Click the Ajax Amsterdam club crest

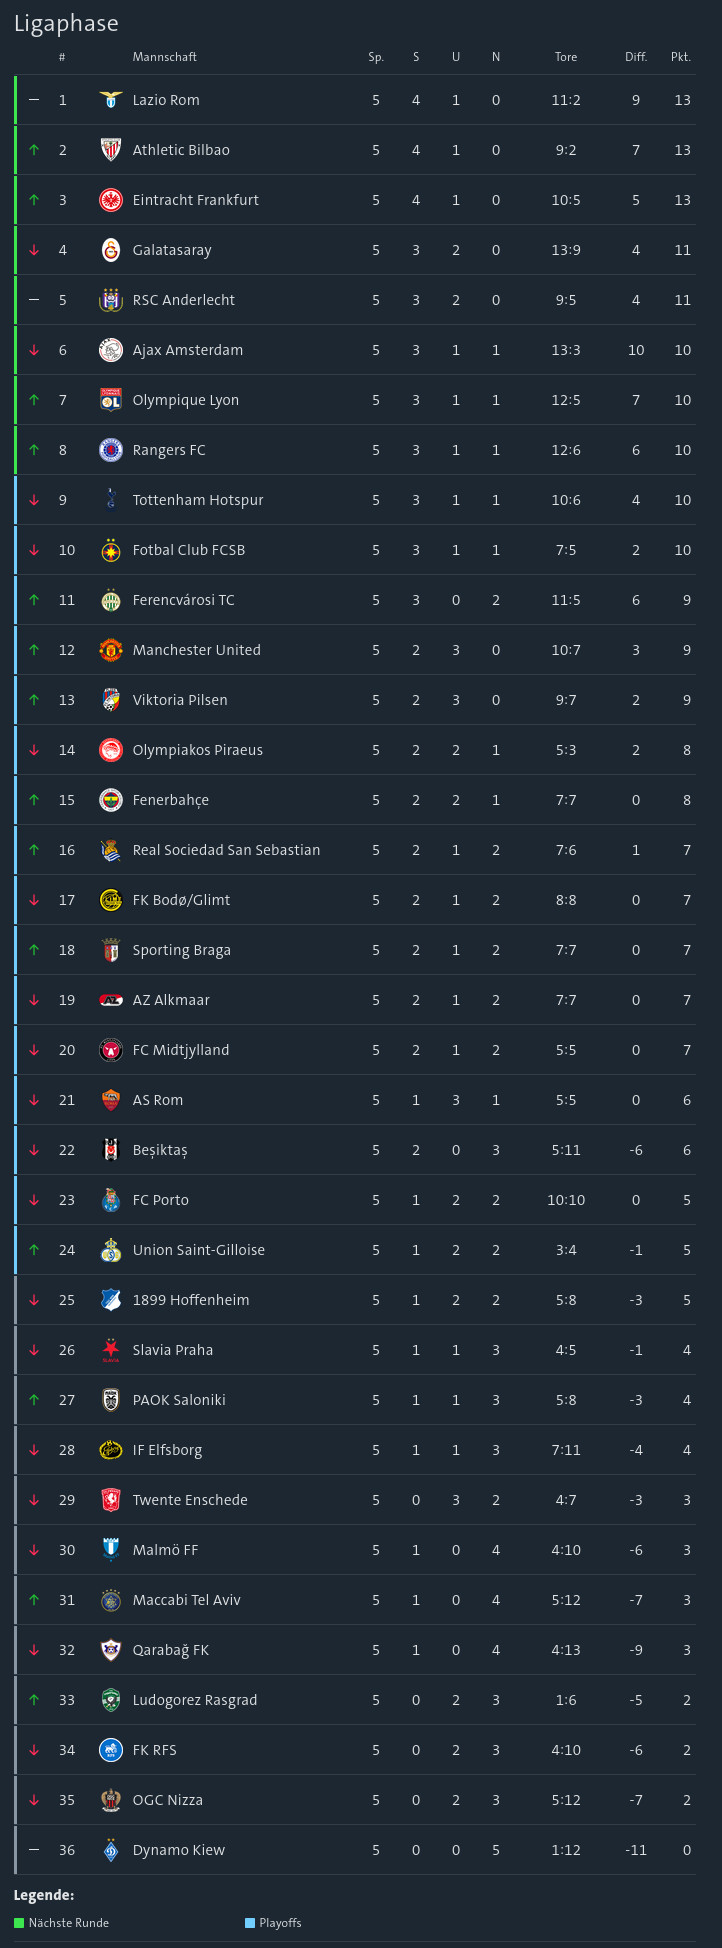[x=111, y=350]
